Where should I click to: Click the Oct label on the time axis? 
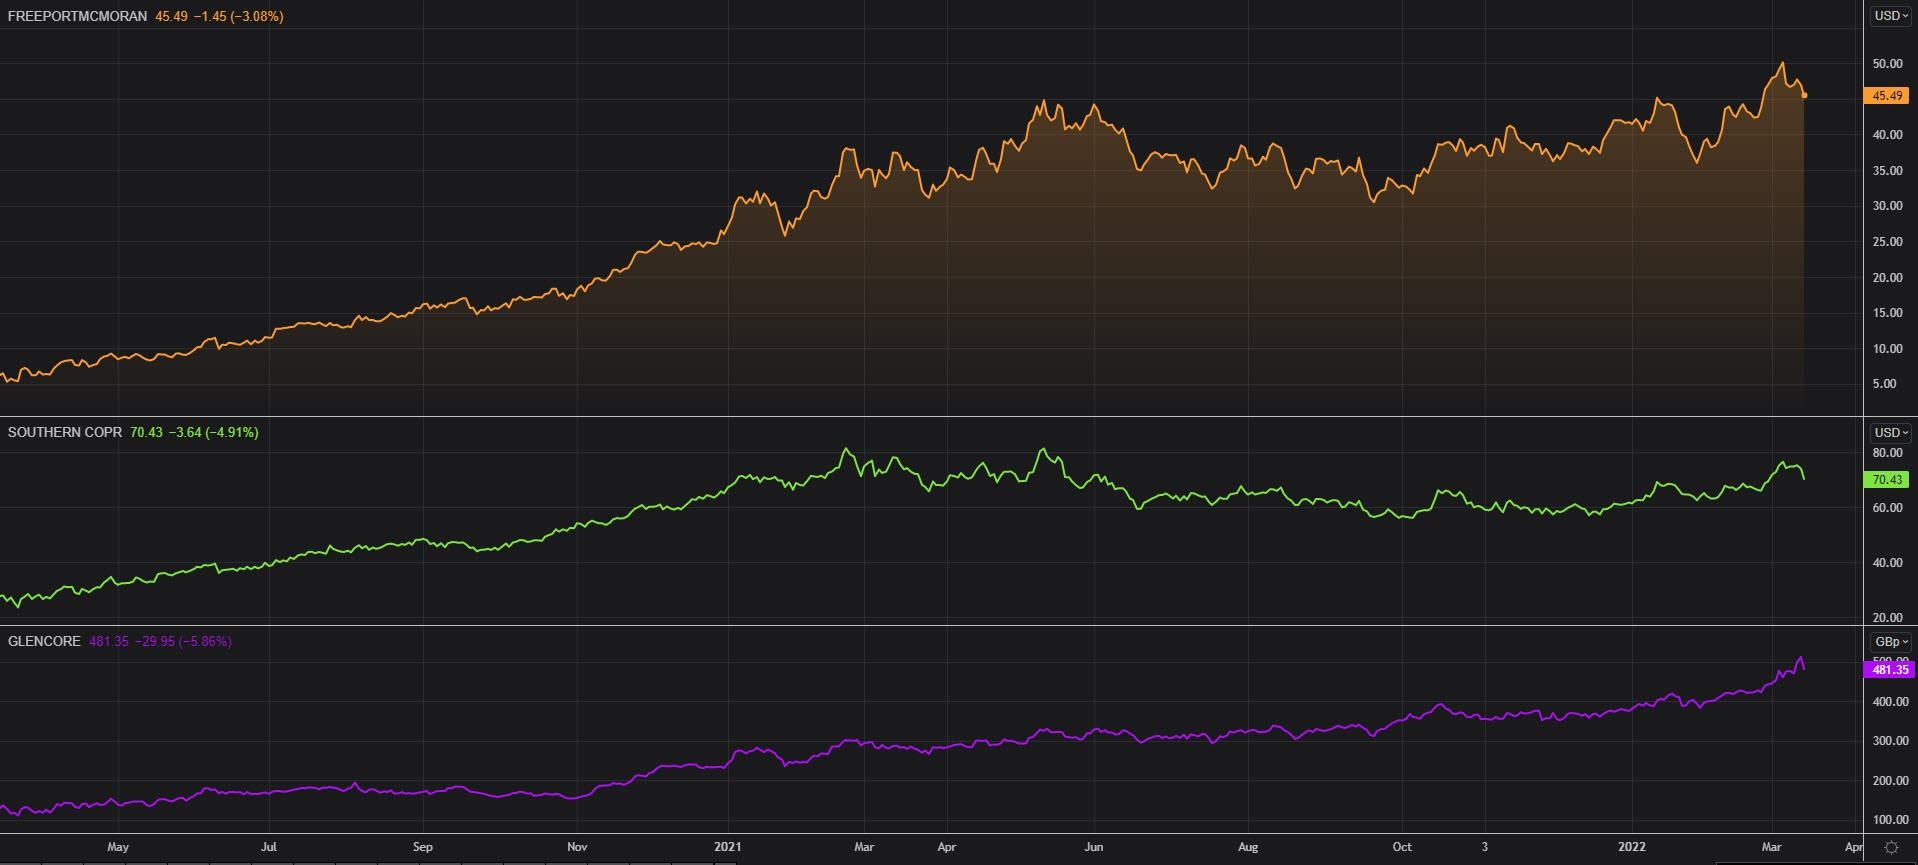pyautogui.click(x=1402, y=847)
